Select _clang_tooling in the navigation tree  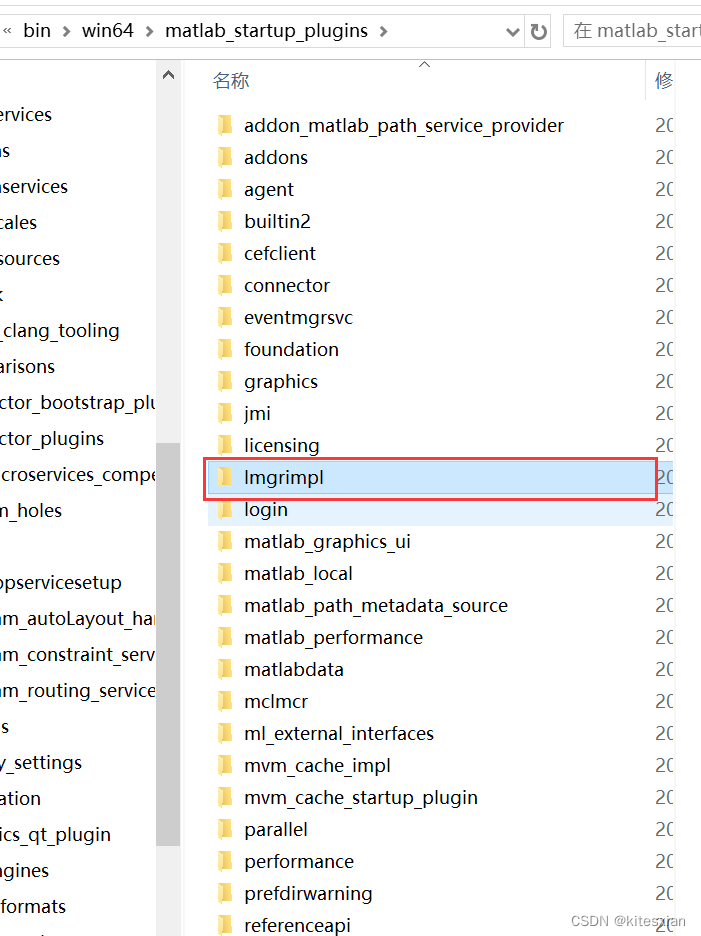coord(60,331)
